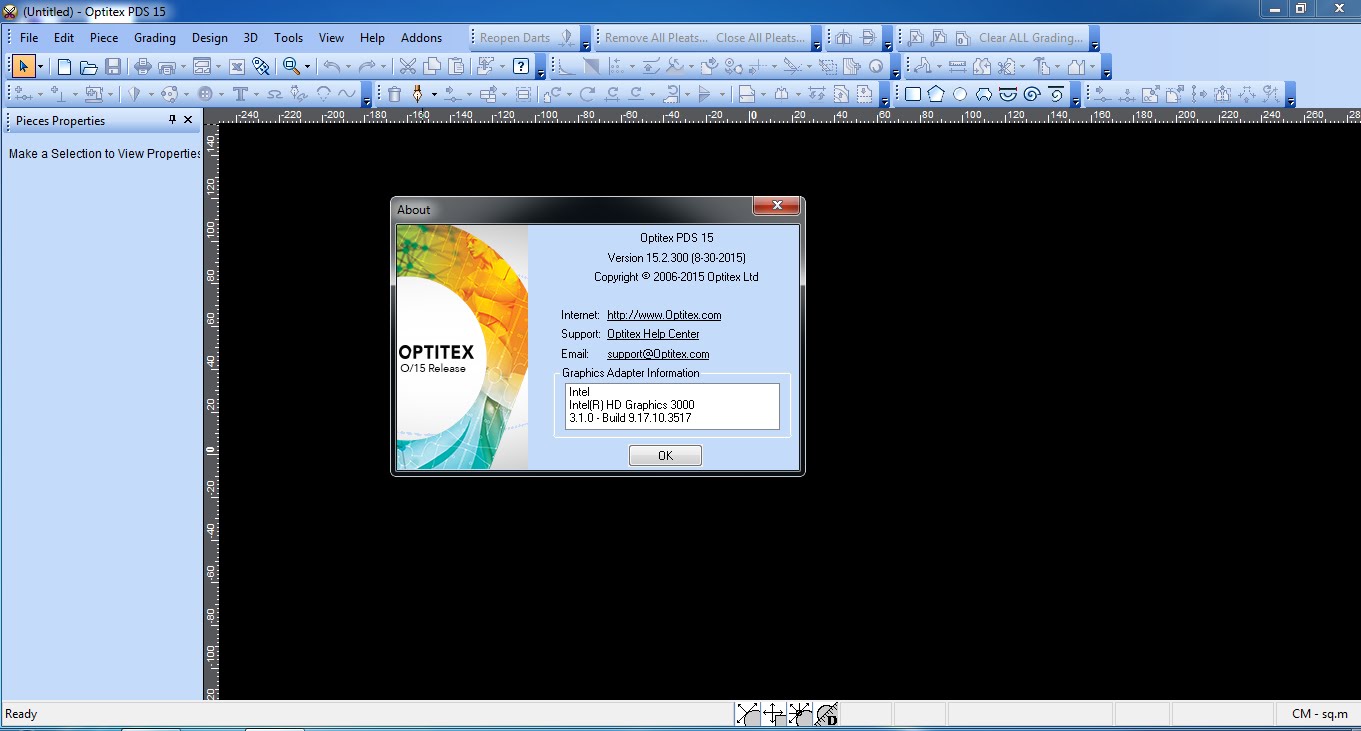Close the About dialog with red X
Screen dimensions: 1361x731
coord(776,206)
